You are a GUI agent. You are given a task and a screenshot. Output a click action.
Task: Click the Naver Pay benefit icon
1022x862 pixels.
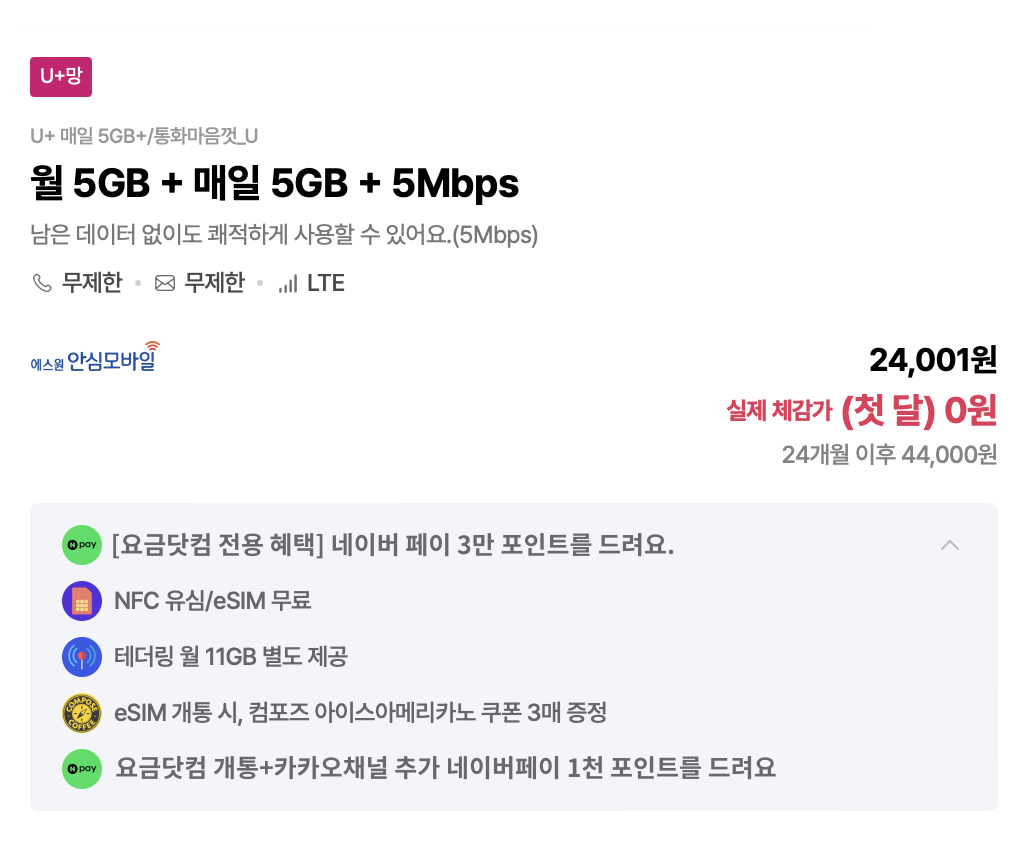tap(81, 545)
